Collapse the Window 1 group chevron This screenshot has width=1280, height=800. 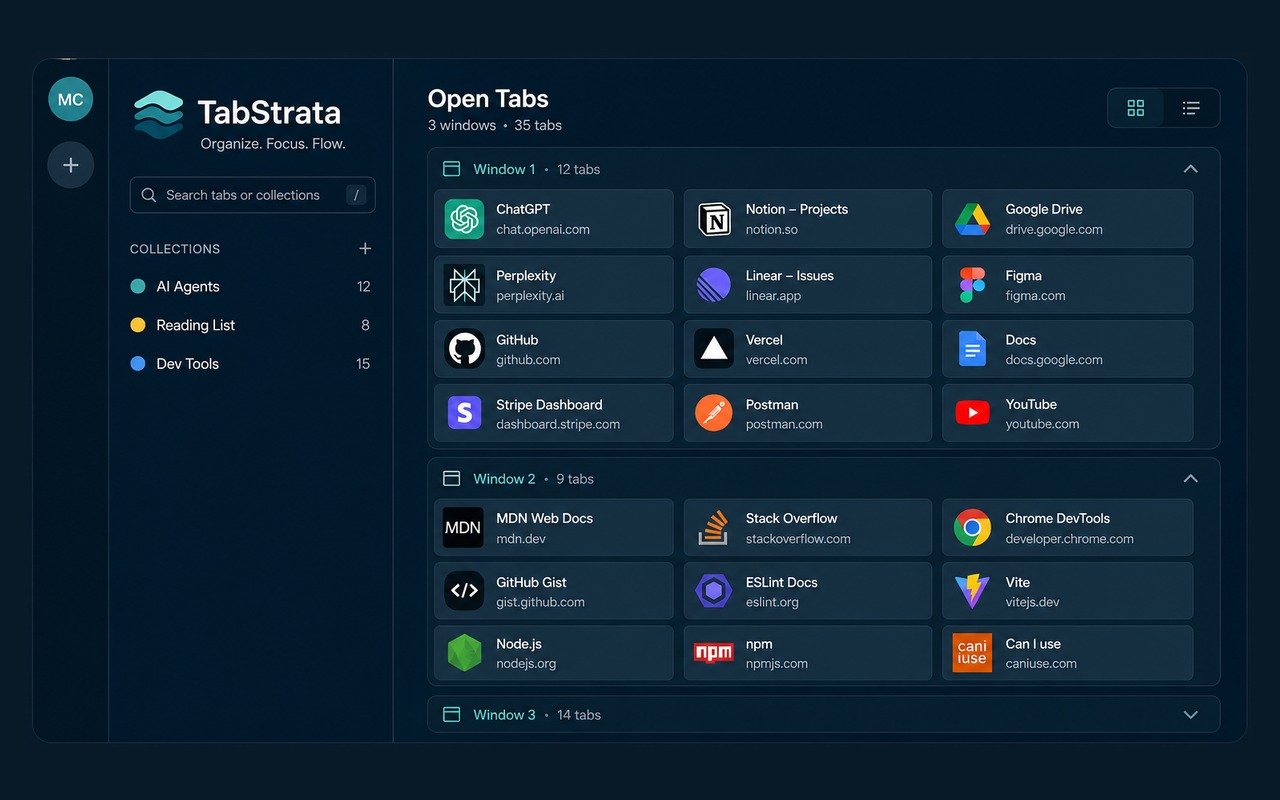[1190, 169]
